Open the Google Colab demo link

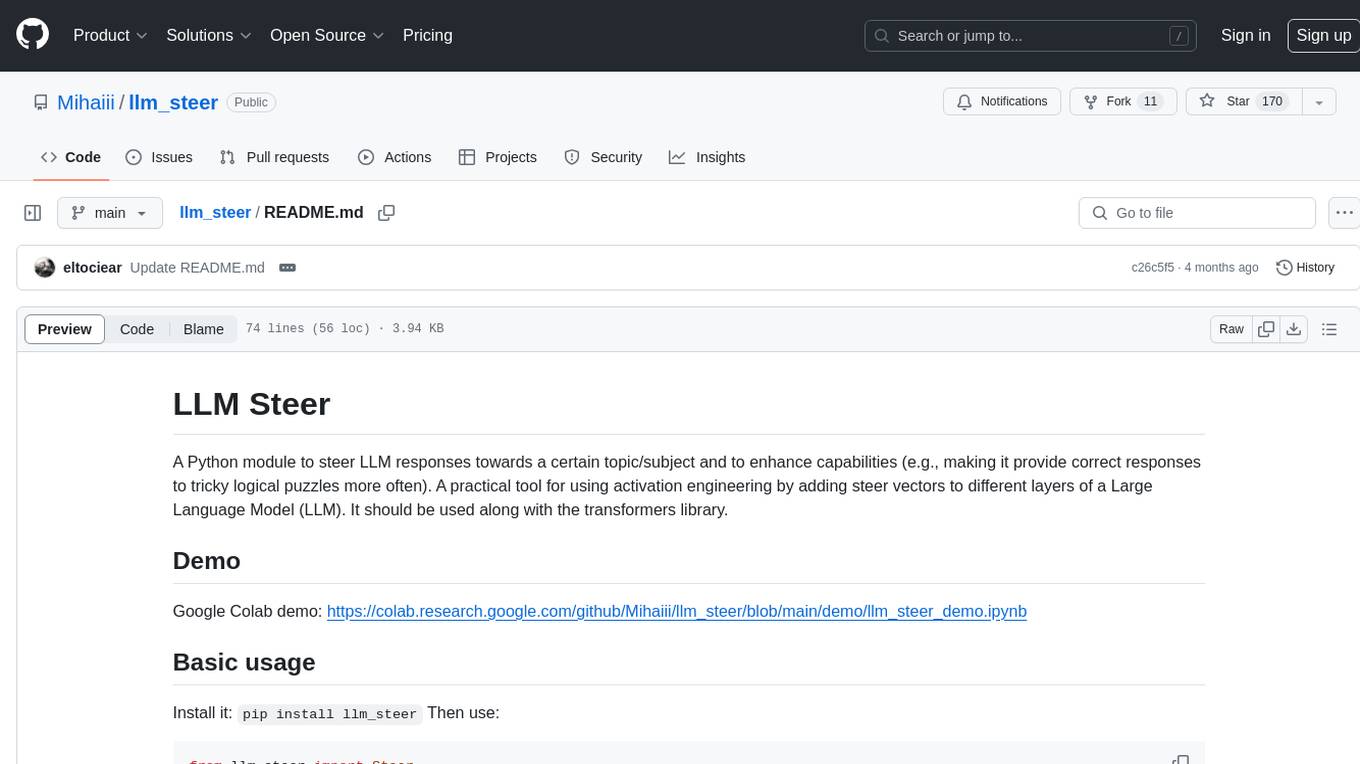[677, 611]
